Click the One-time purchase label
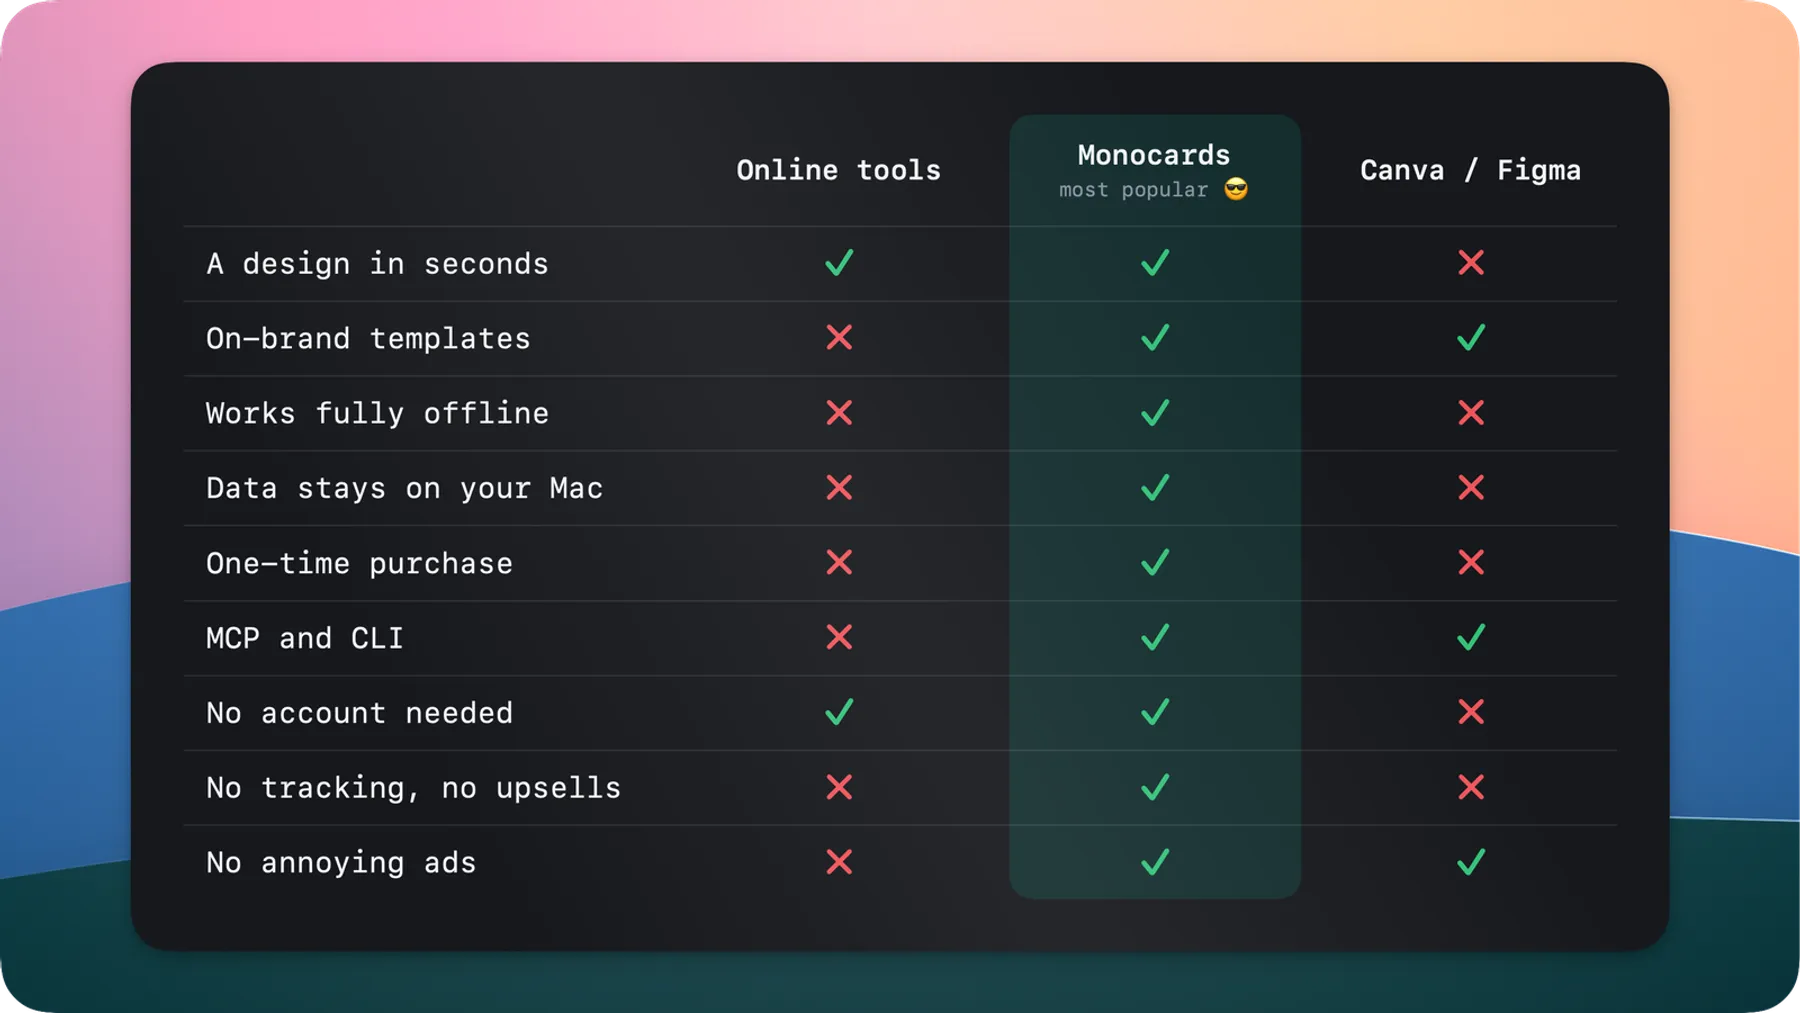The width and height of the screenshot is (1800, 1013). click(359, 564)
